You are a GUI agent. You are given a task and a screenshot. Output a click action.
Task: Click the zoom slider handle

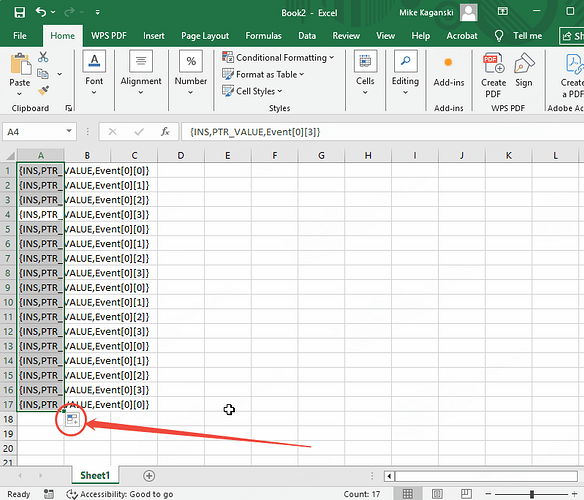tap(531, 494)
